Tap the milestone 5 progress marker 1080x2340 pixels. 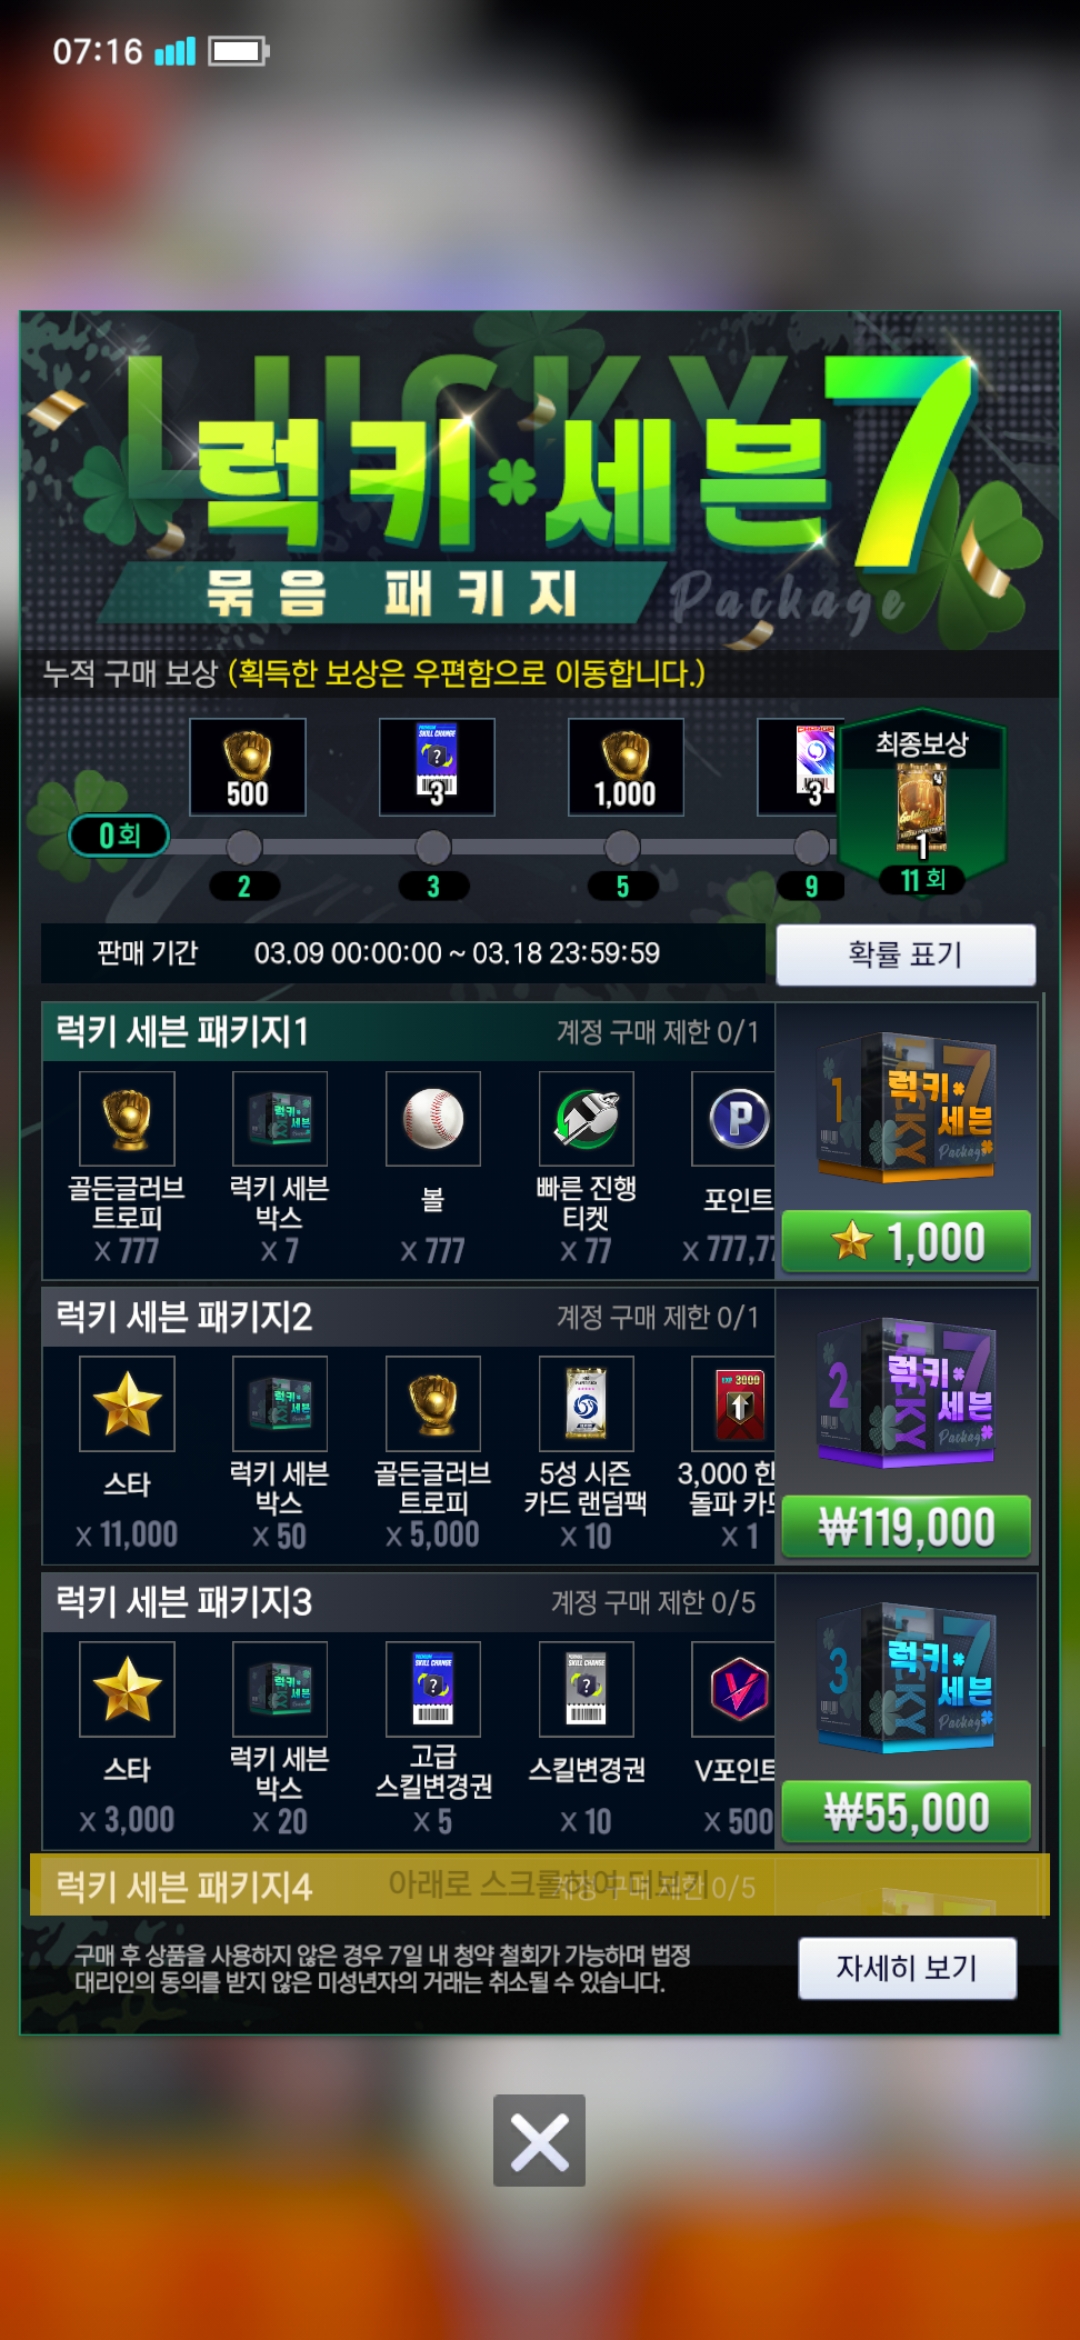pyautogui.click(x=622, y=848)
